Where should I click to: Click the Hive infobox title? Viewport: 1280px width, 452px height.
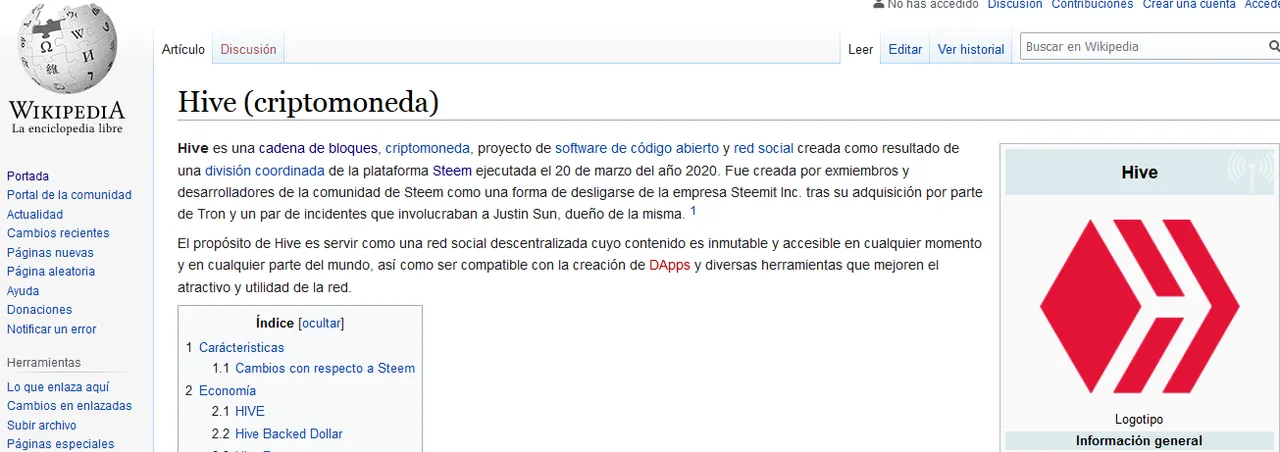1139,172
